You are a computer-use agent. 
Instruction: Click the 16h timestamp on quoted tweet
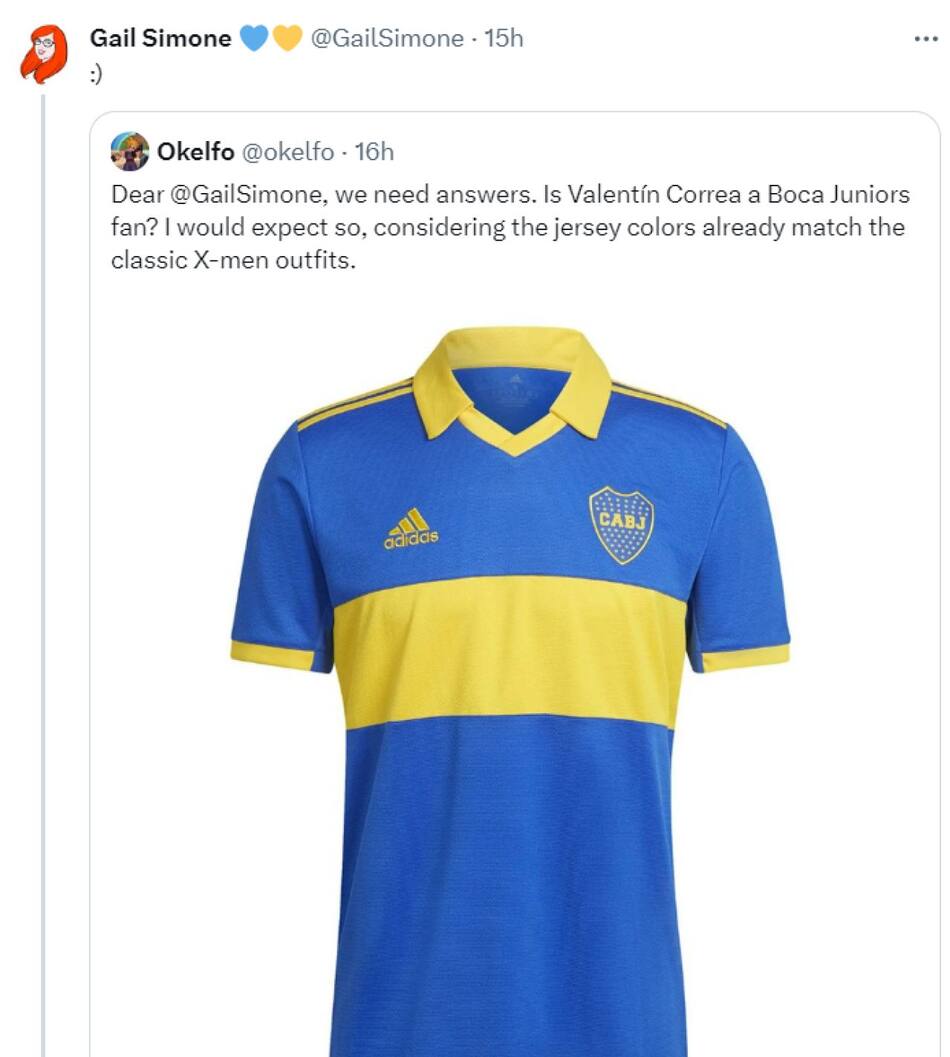point(375,152)
